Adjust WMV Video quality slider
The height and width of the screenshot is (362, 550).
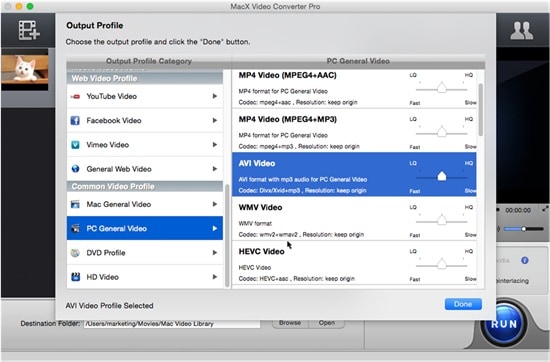pyautogui.click(x=442, y=220)
